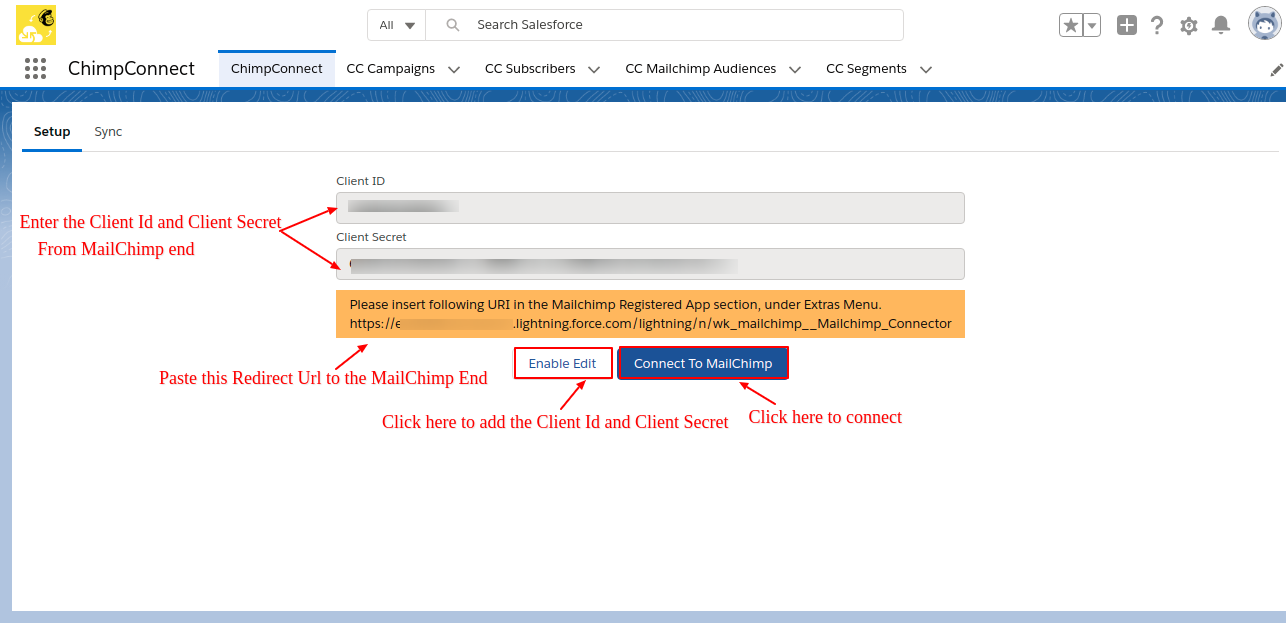Image resolution: width=1286 pixels, height=623 pixels.
Task: Open the Global Actions plus icon
Action: 1127,26
